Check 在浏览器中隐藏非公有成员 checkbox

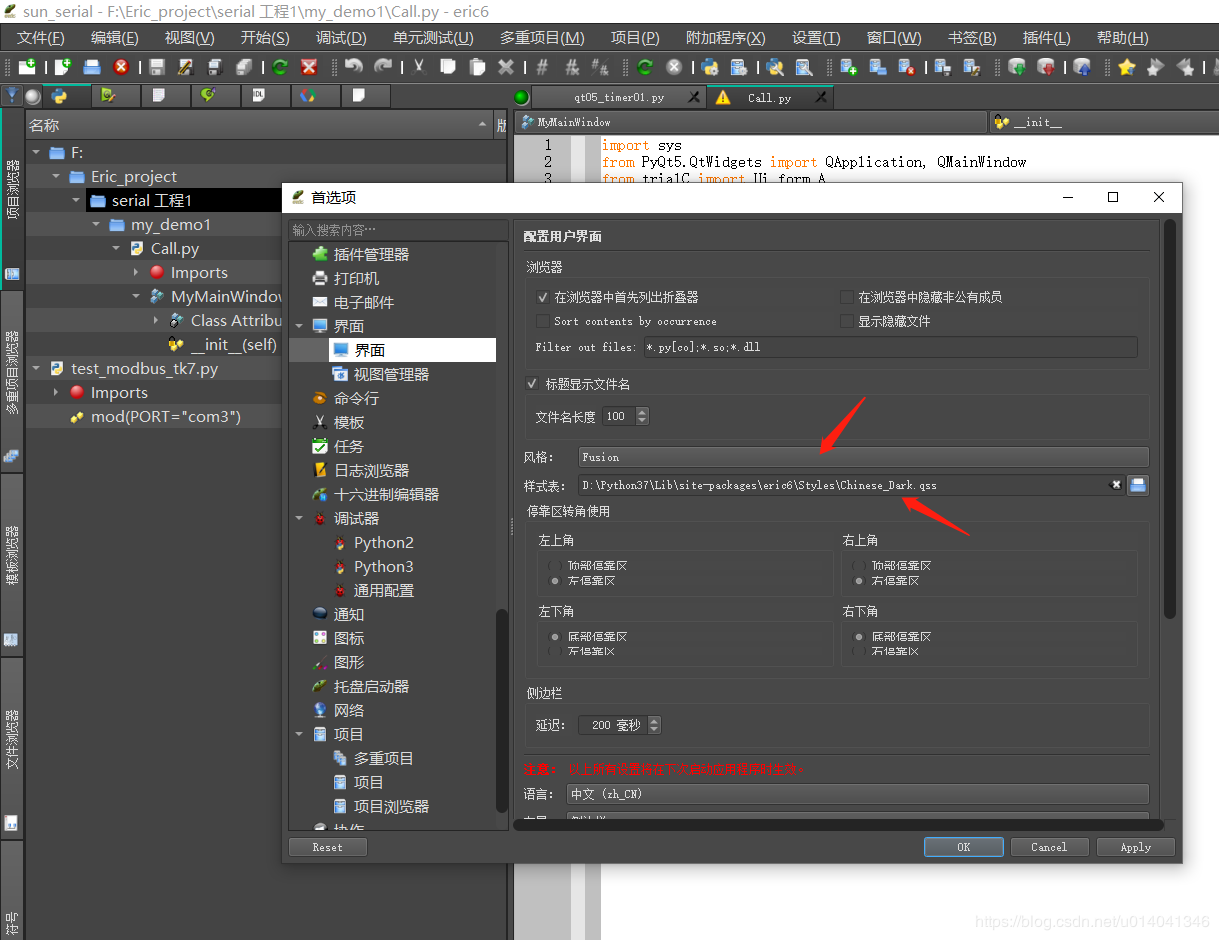click(x=847, y=297)
